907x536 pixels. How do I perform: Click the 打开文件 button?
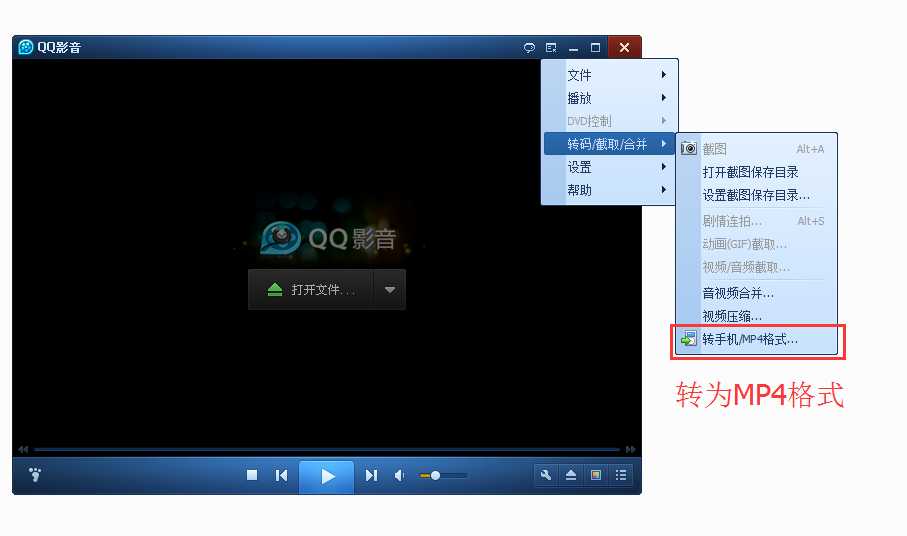[x=311, y=290]
